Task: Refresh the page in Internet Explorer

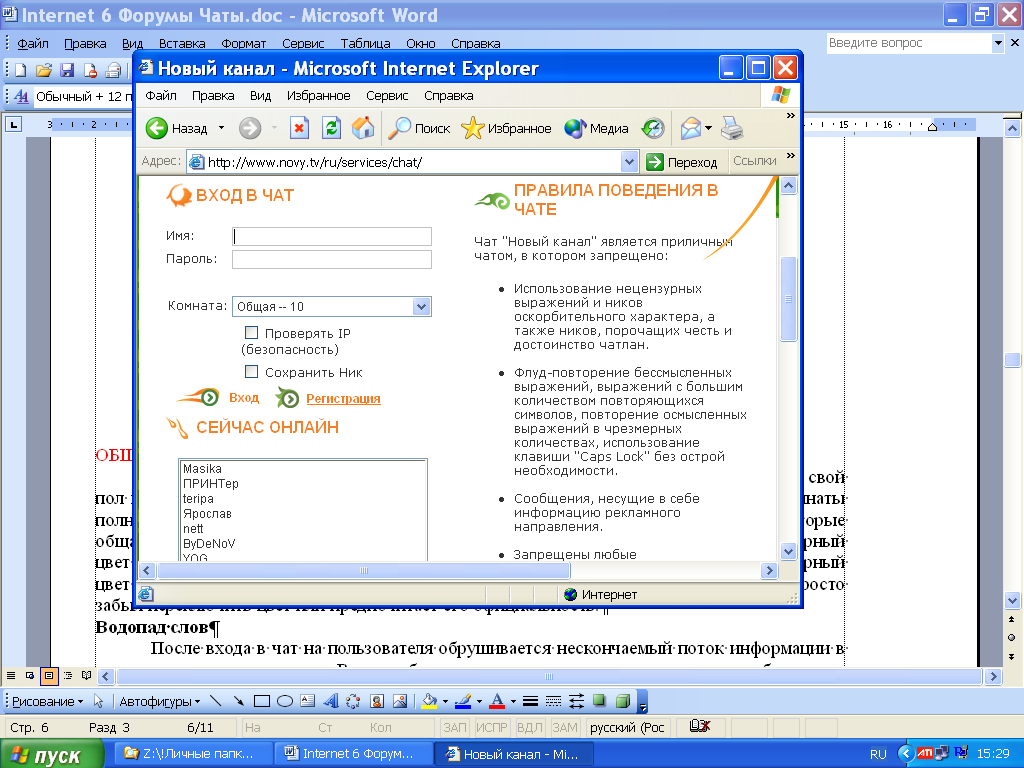Action: click(x=332, y=128)
